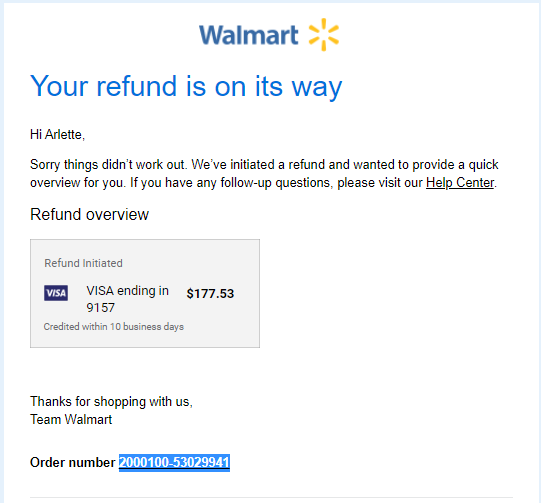
Task: Click the $177.53 refund amount
Action: coord(210,294)
